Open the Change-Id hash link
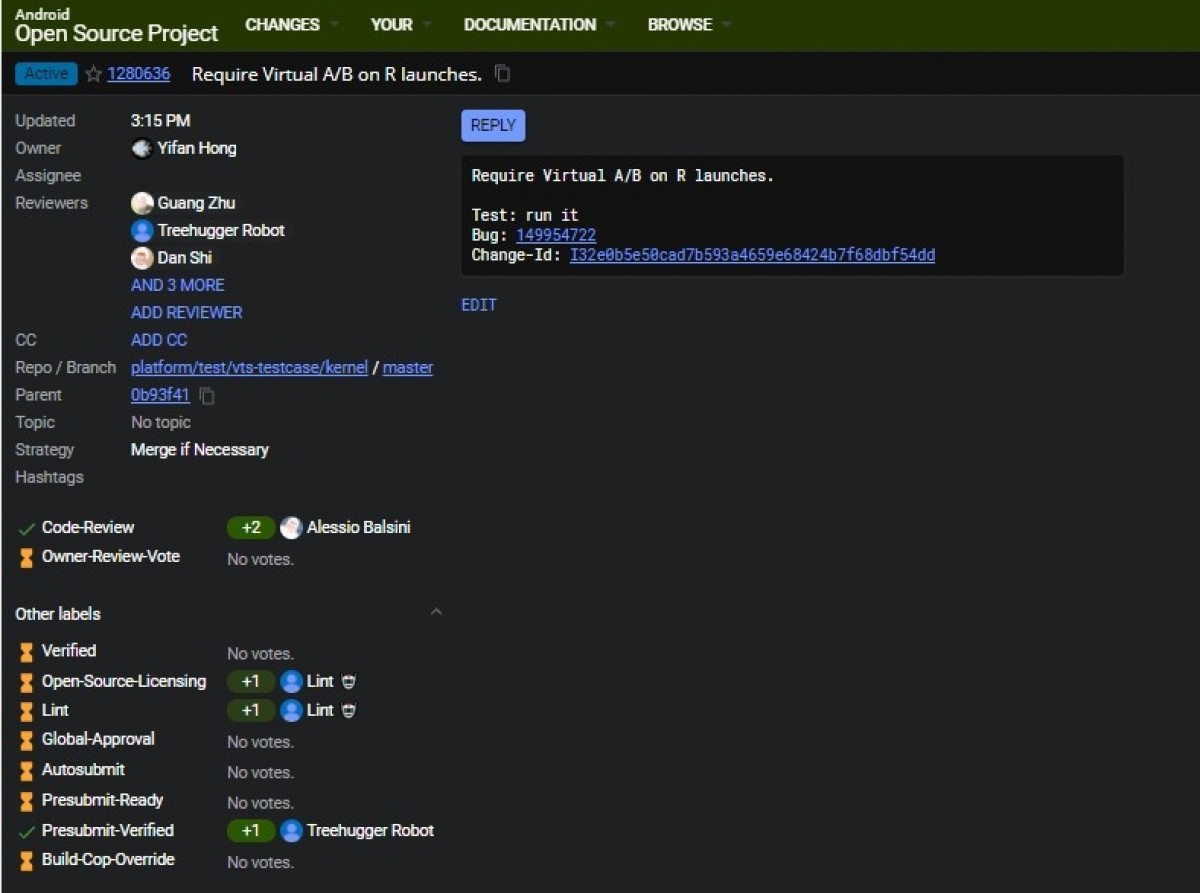The width and height of the screenshot is (1200, 893). [752, 255]
